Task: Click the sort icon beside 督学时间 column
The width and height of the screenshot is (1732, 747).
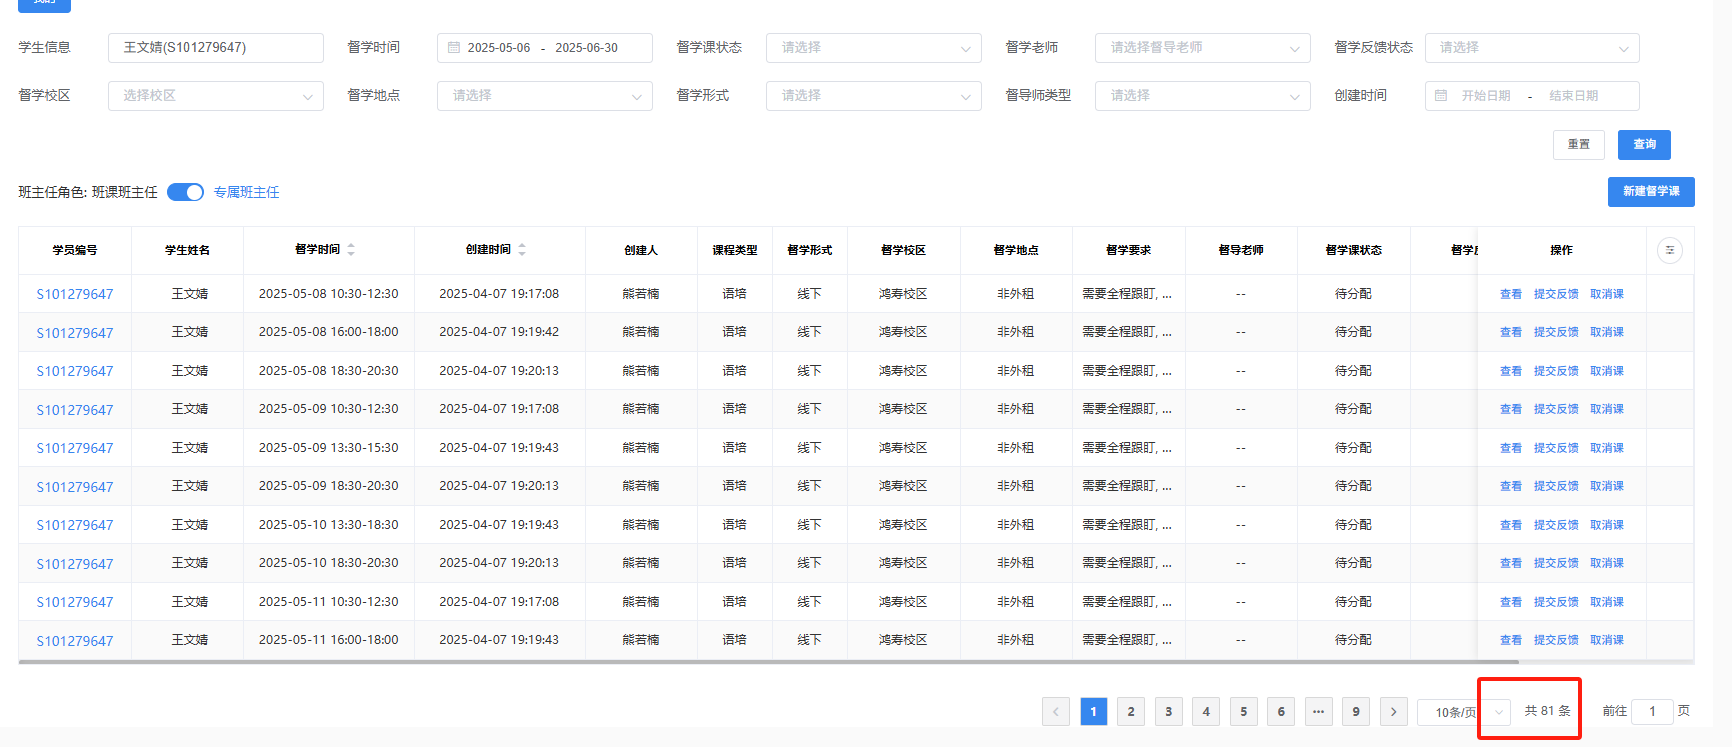Action: (351, 250)
